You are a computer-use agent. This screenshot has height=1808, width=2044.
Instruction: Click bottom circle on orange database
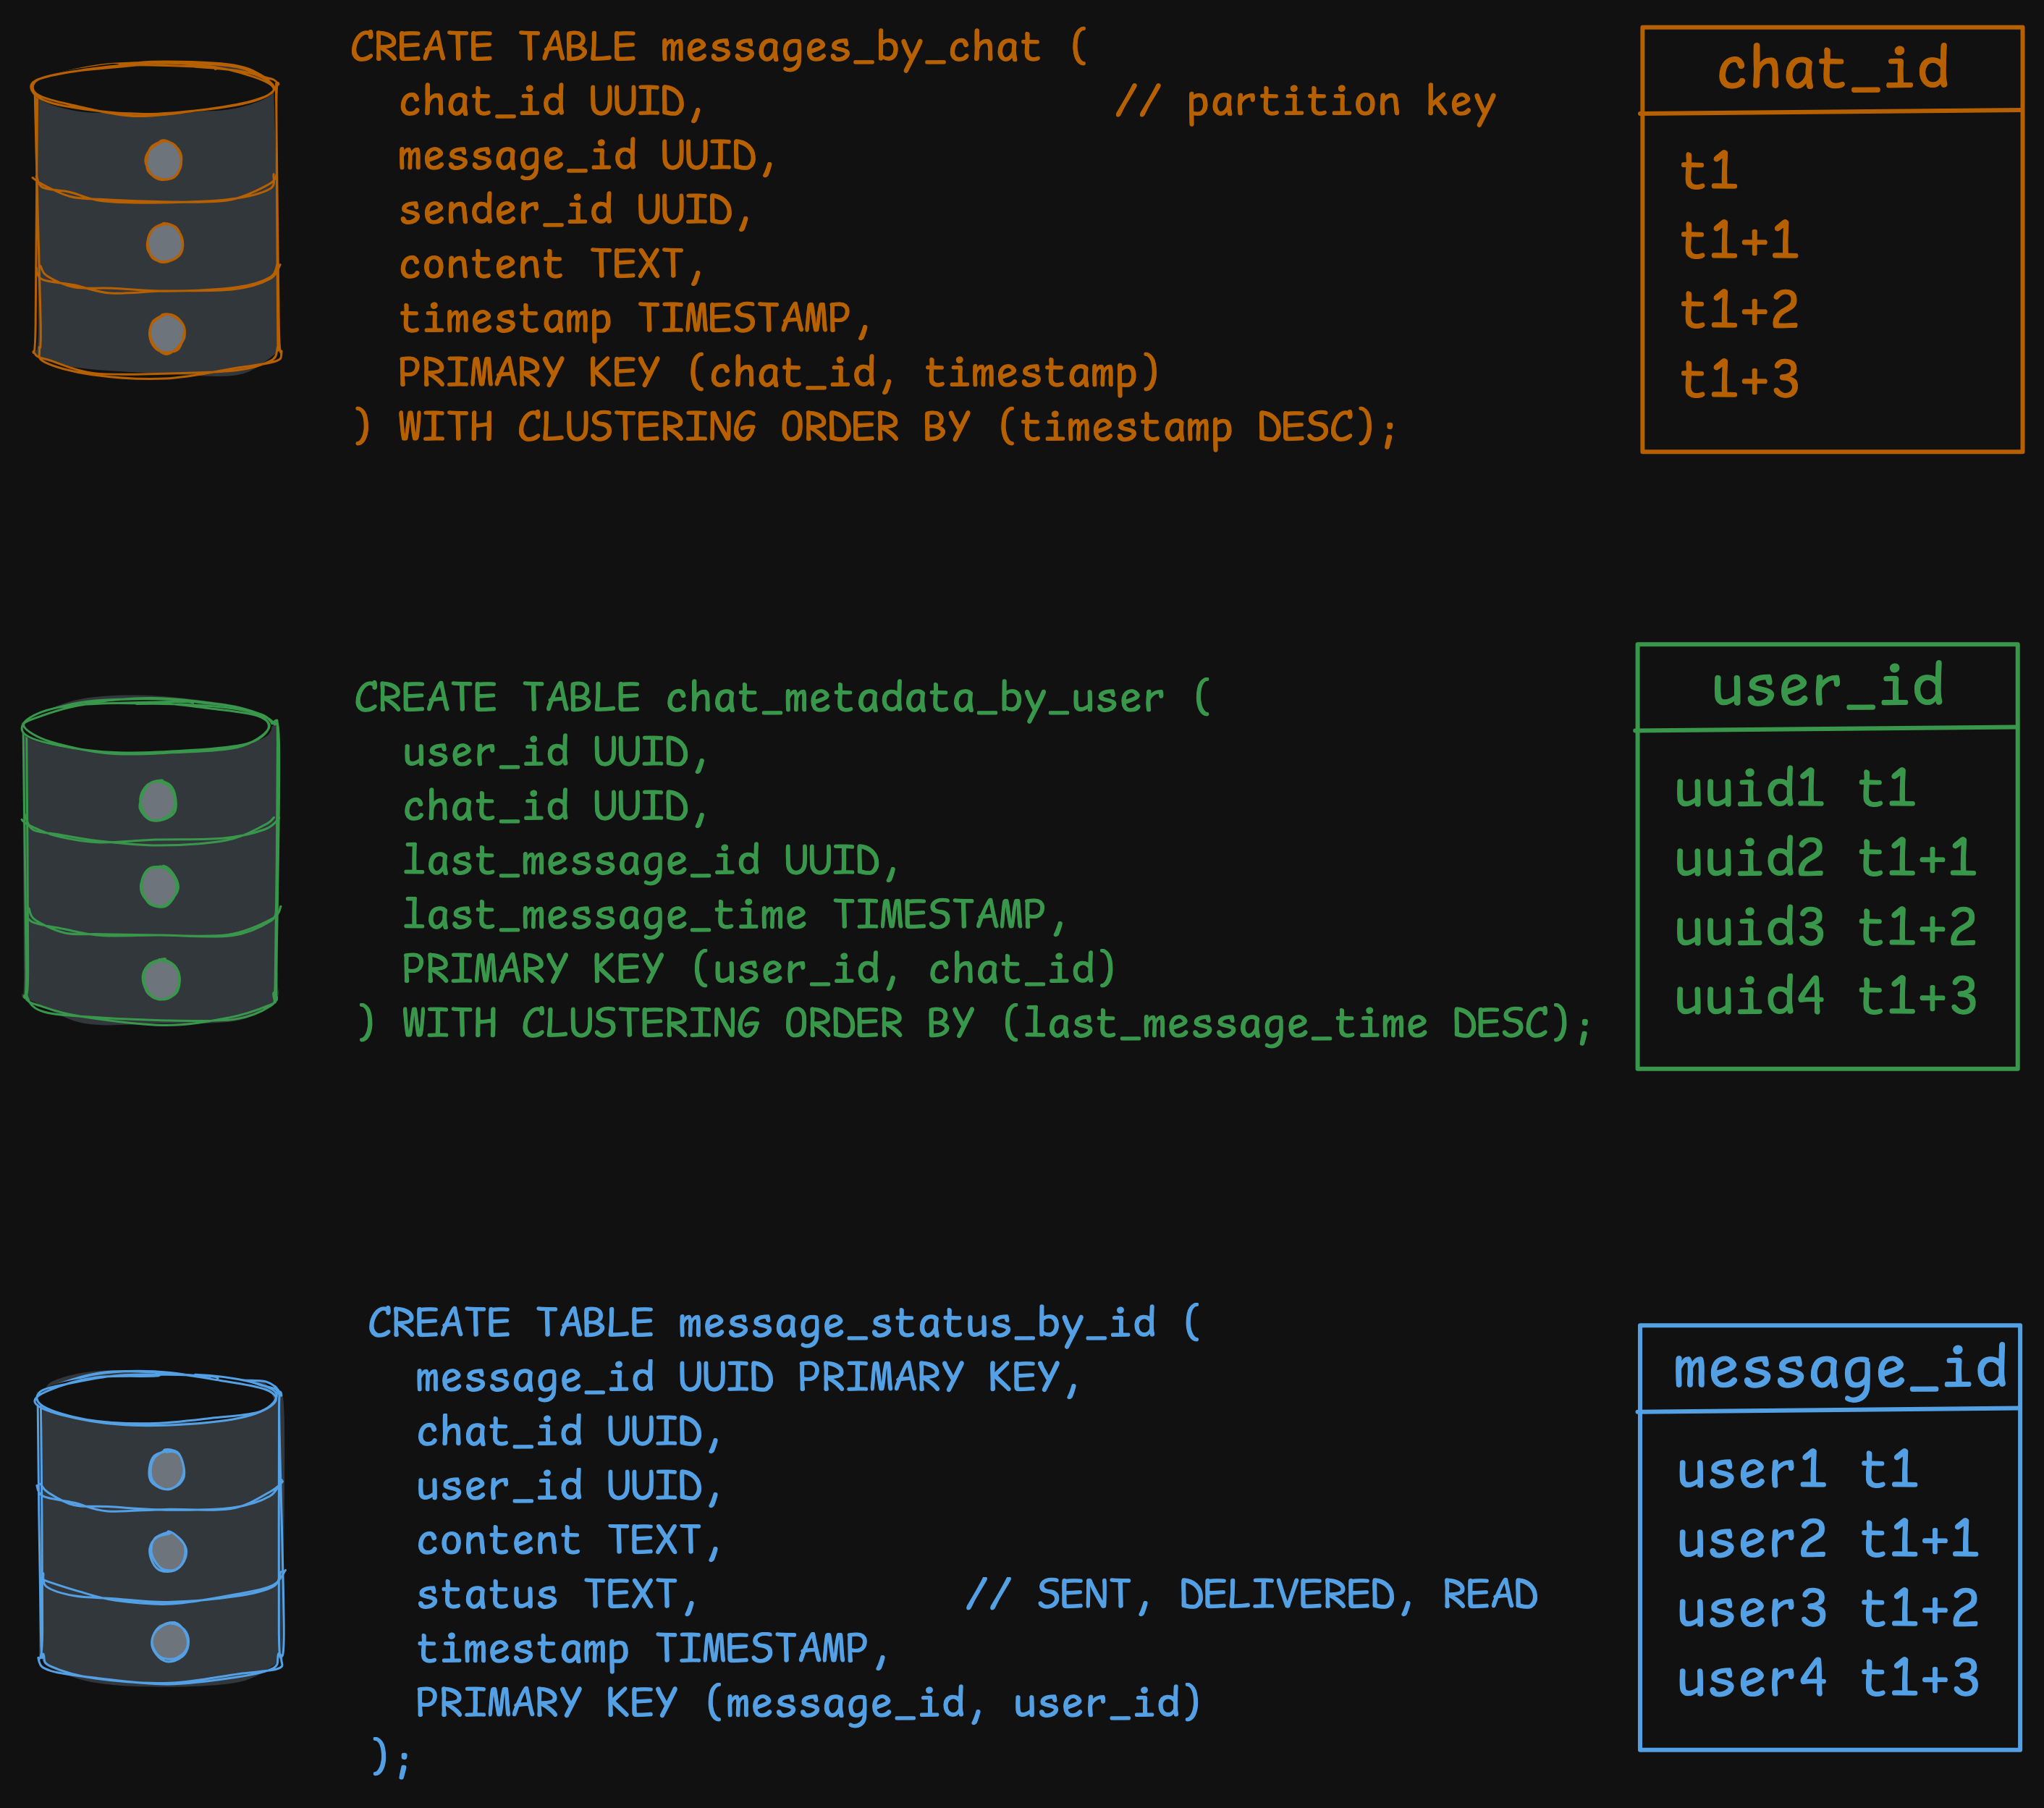167,334
